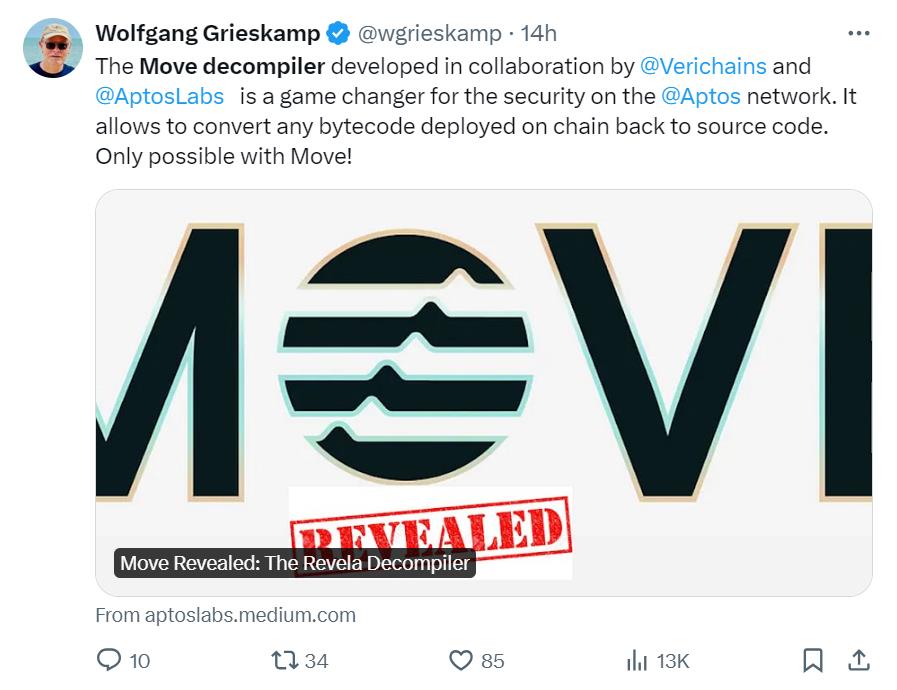Image resolution: width=897 pixels, height=690 pixels.
Task: Click 'From aptoslabs.medium.com' source link
Action: (x=225, y=615)
